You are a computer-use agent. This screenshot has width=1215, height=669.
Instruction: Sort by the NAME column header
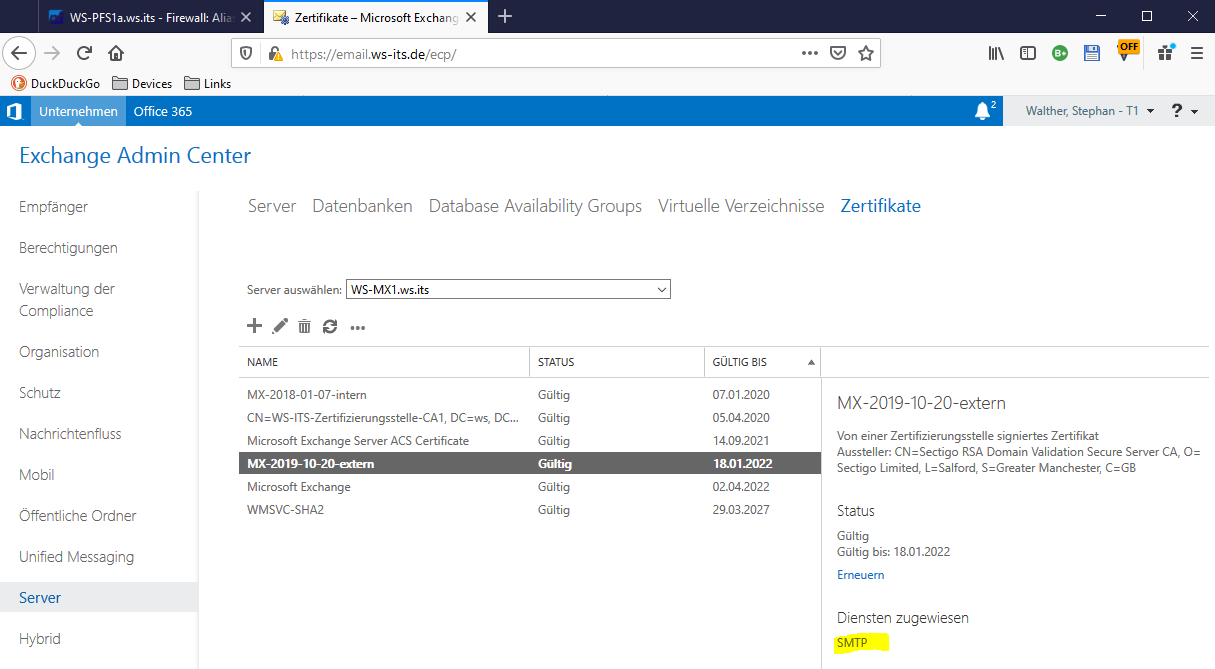tap(384, 362)
